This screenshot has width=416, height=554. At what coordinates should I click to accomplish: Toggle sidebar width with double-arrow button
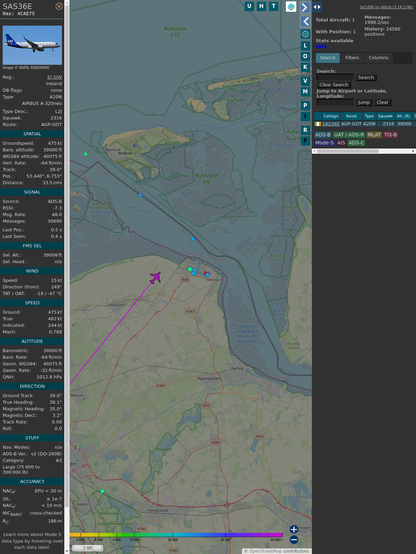[x=317, y=7]
